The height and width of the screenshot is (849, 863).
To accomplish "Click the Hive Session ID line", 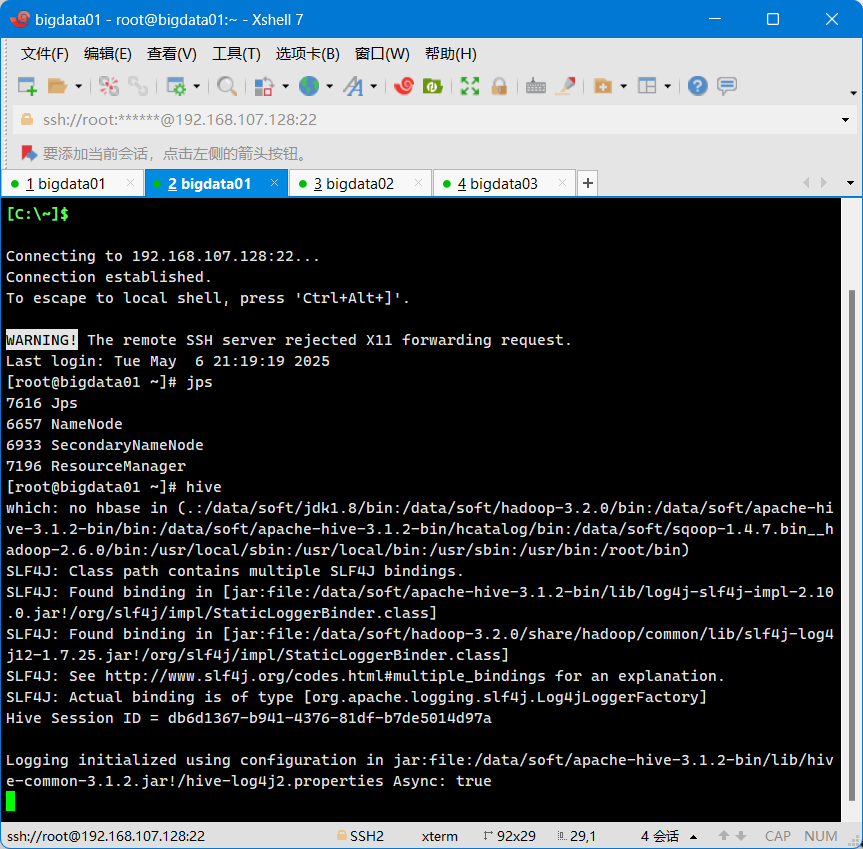I will click(x=249, y=718).
